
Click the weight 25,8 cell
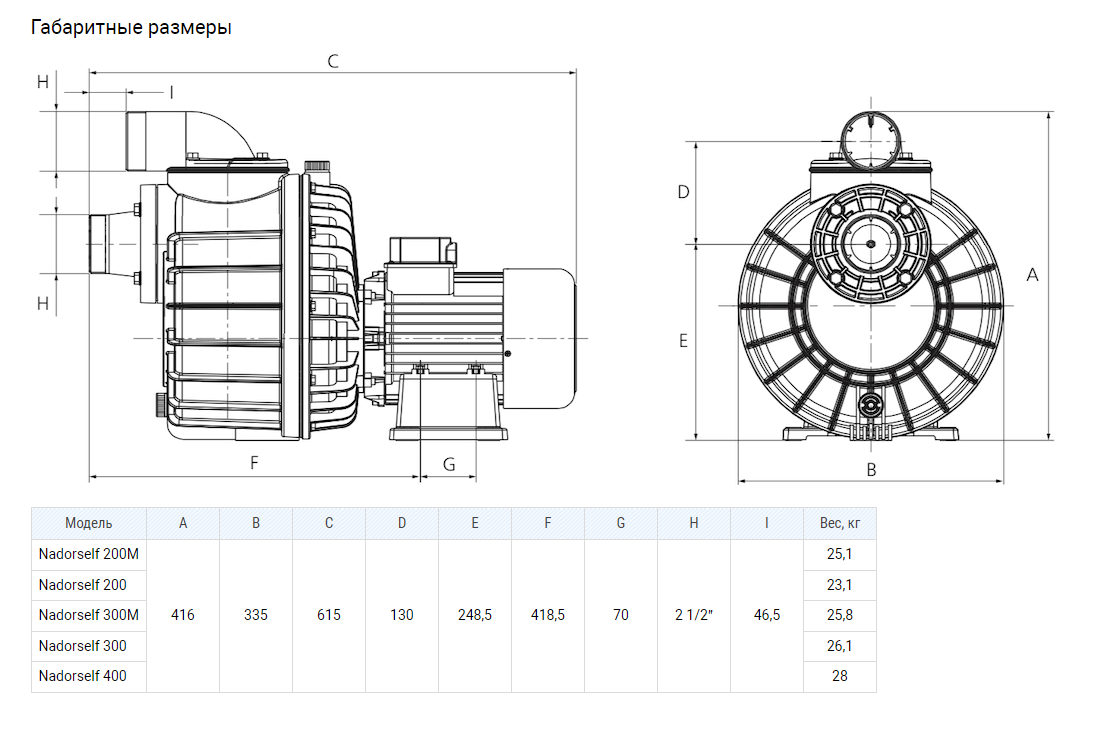[839, 614]
